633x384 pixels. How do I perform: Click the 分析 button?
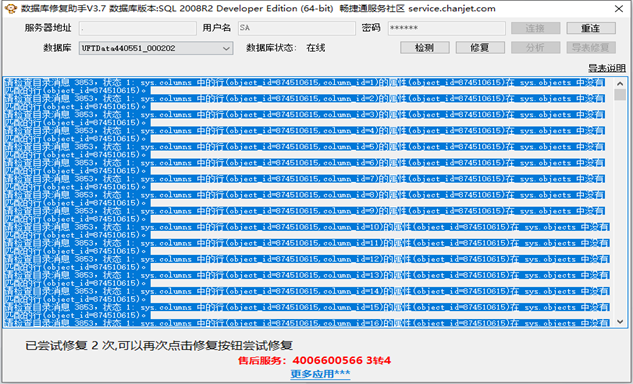(x=536, y=48)
